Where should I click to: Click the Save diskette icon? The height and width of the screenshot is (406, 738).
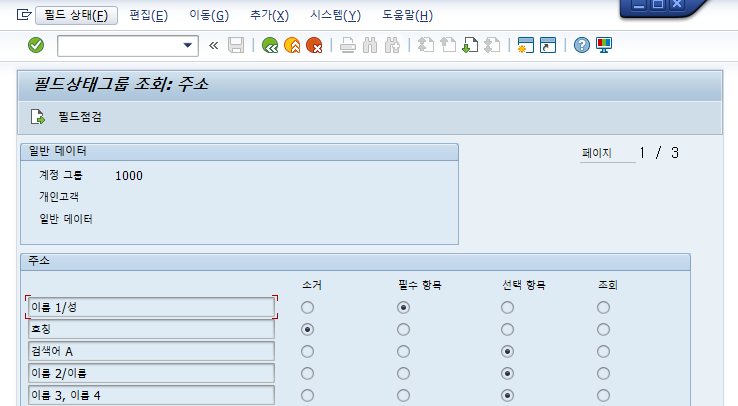point(236,46)
